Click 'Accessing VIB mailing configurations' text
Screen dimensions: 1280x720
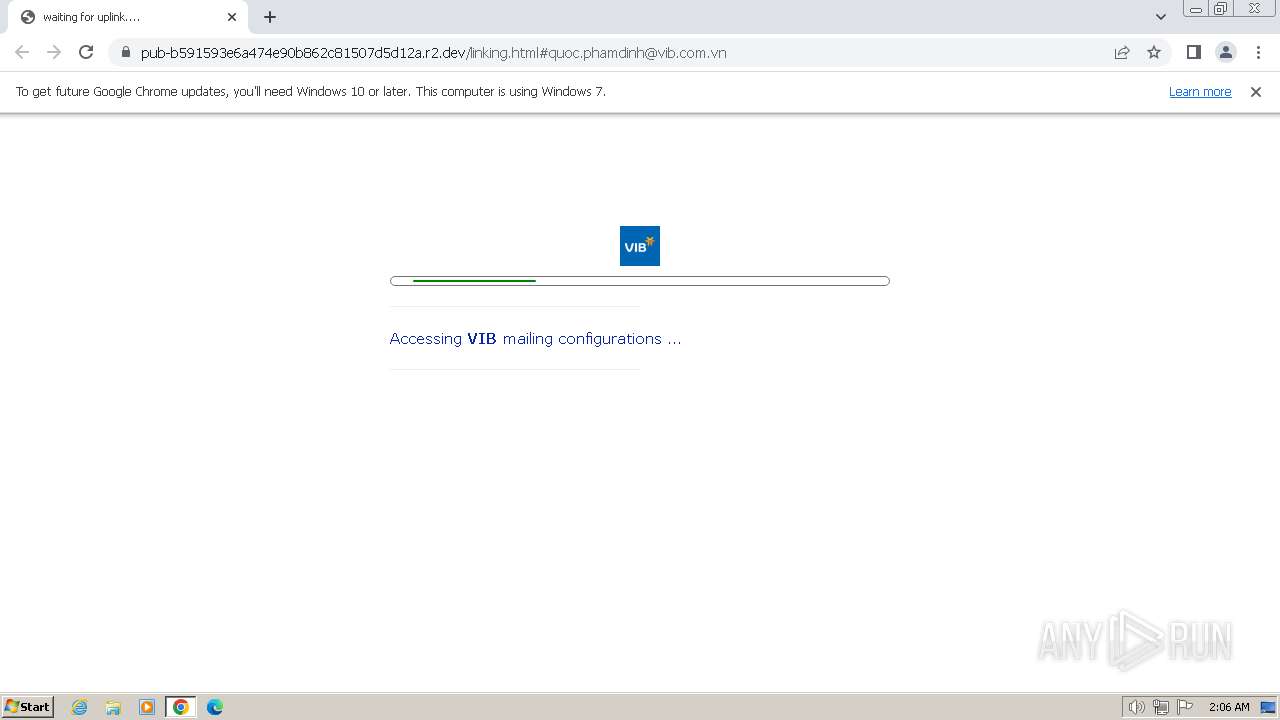click(535, 338)
